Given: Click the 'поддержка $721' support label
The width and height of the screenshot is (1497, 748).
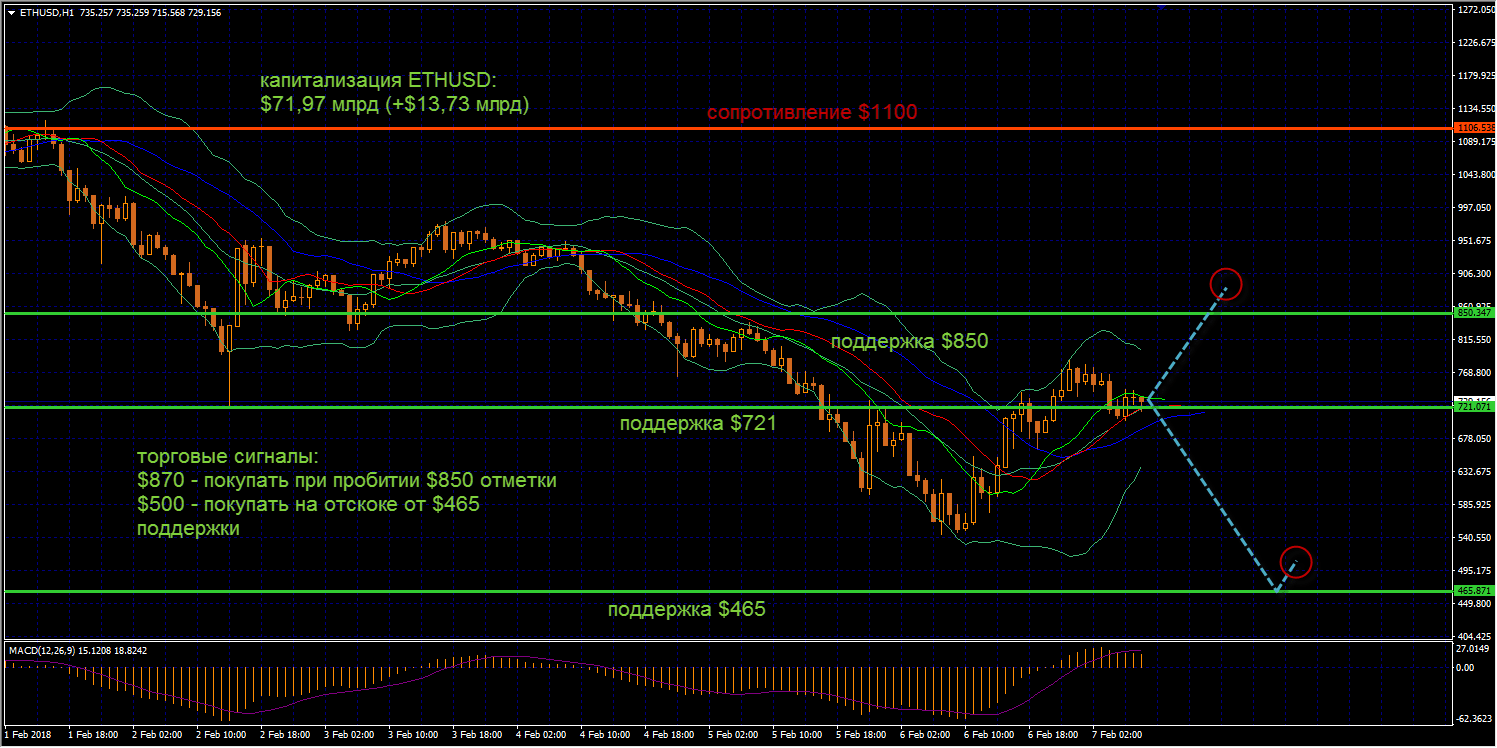Looking at the screenshot, I should click(697, 424).
